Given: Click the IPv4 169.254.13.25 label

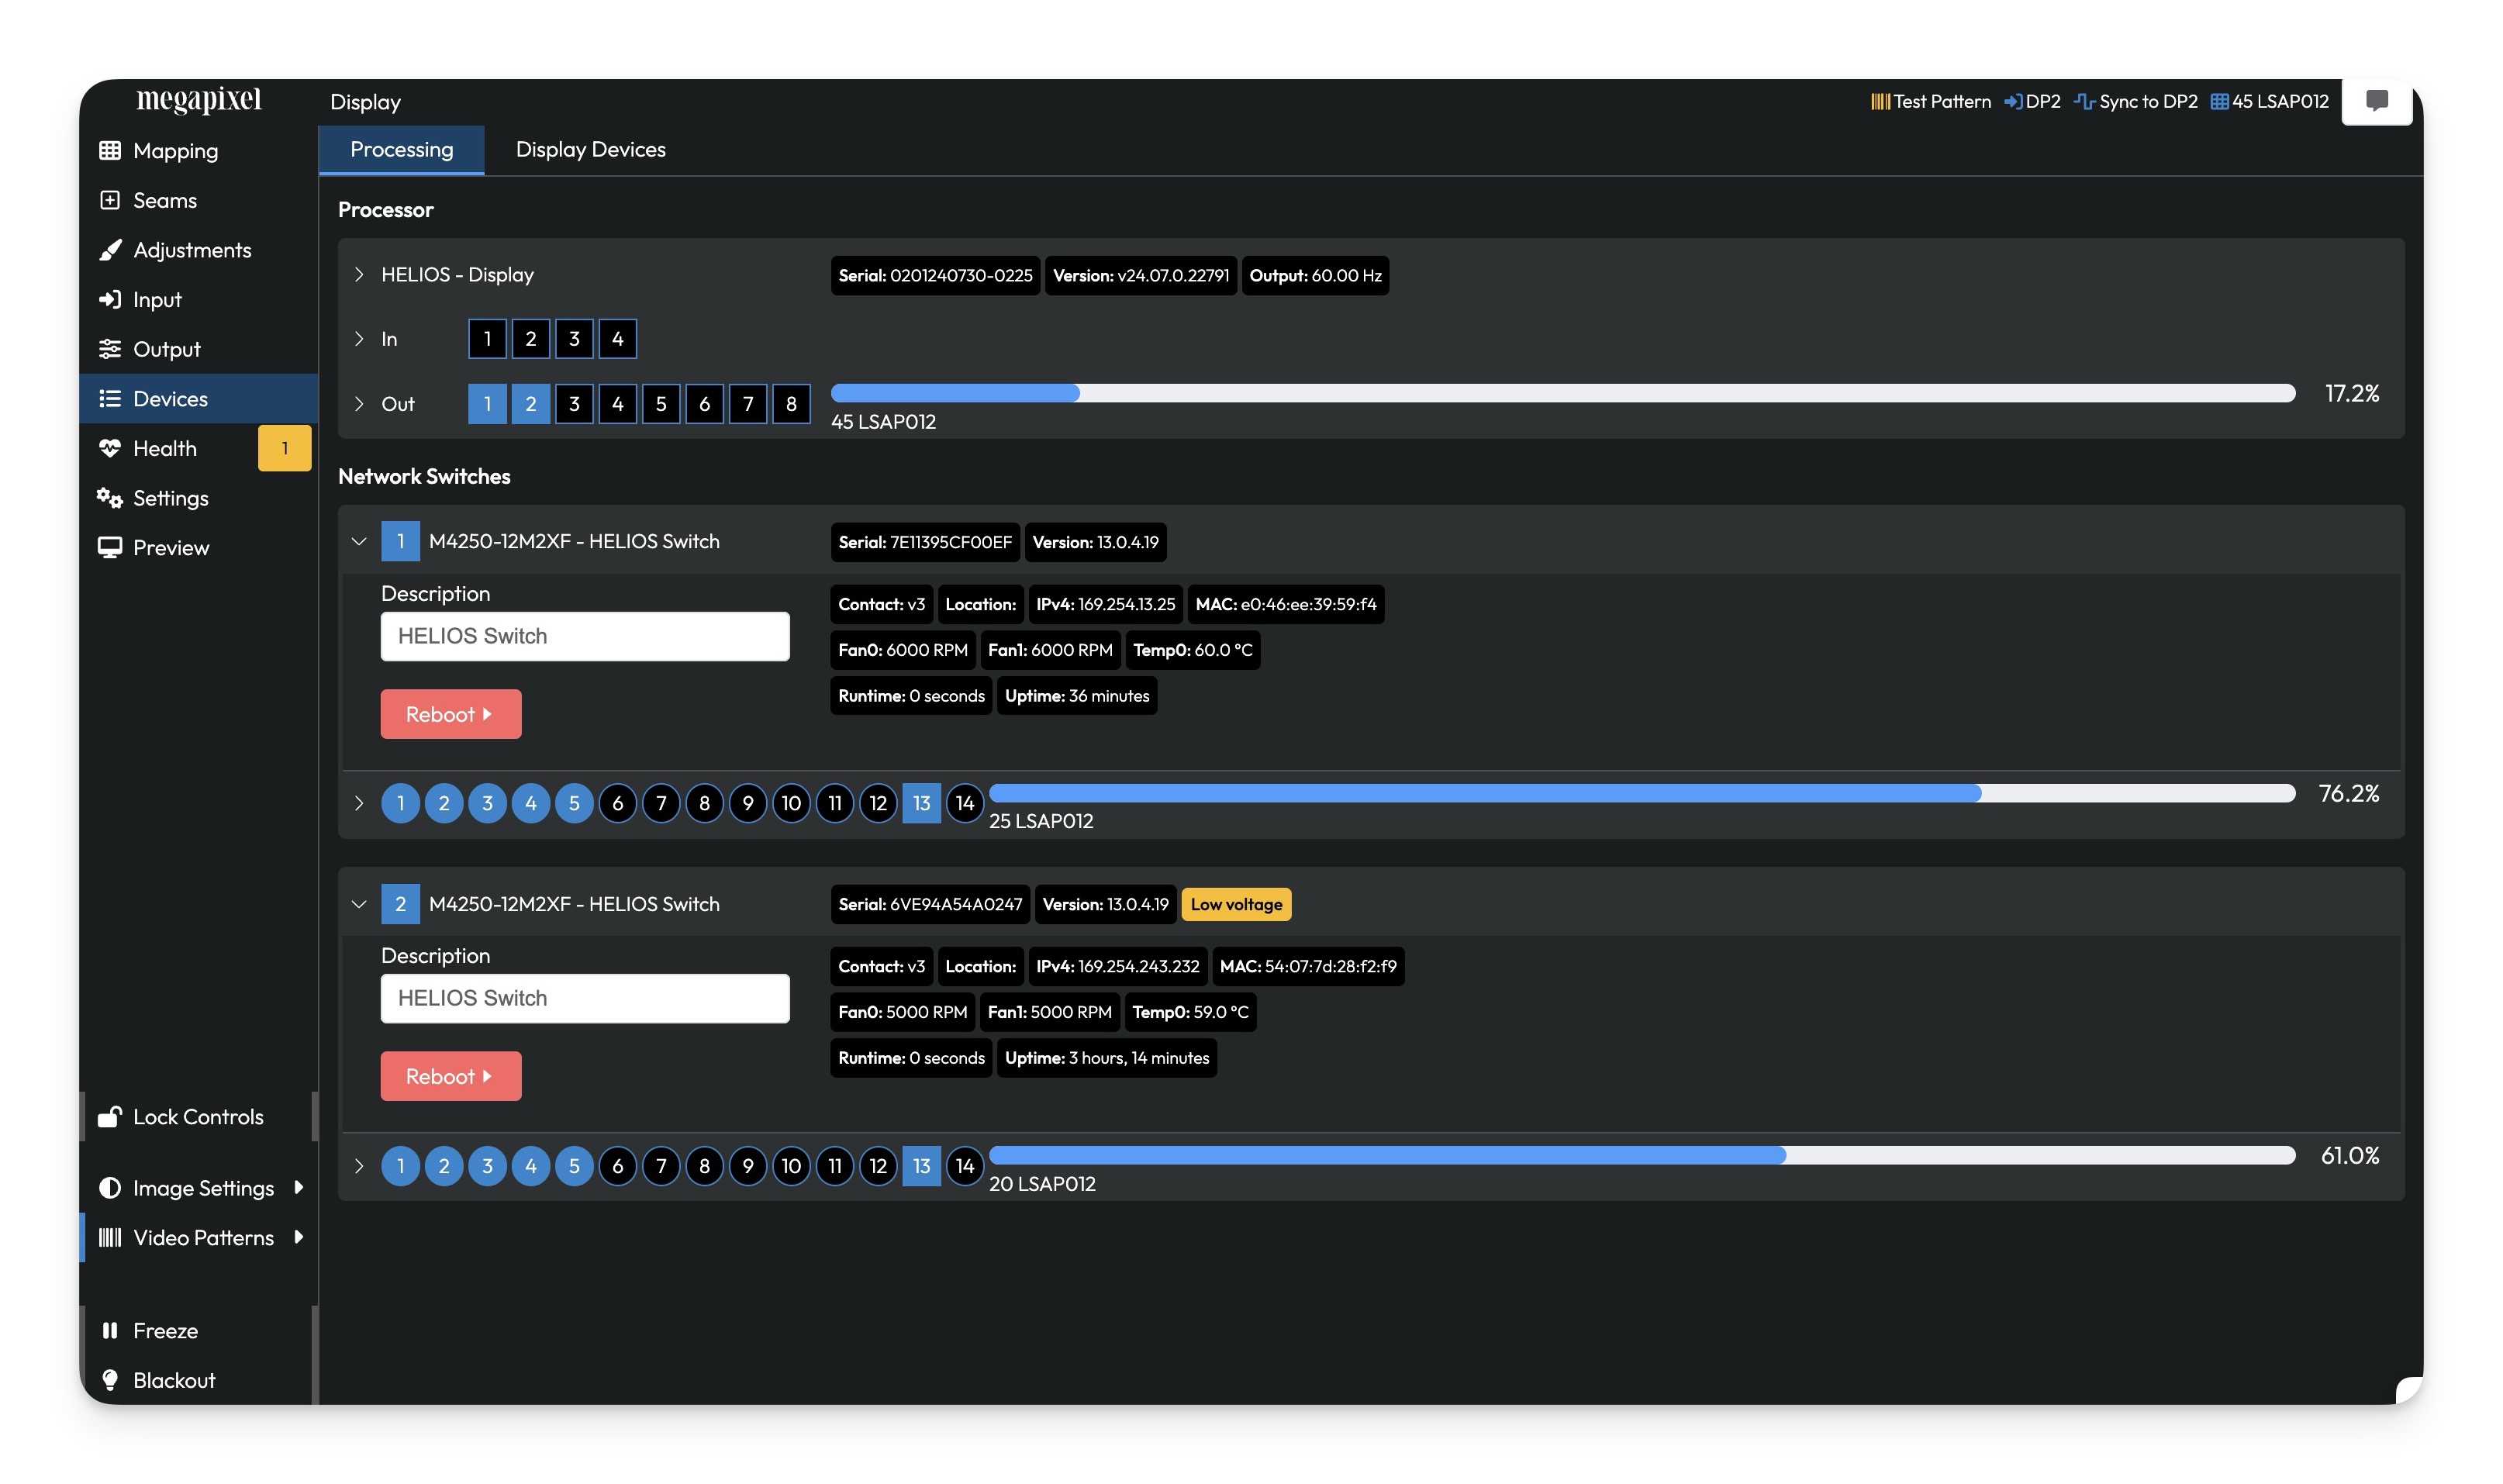Looking at the screenshot, I should coord(1105,604).
